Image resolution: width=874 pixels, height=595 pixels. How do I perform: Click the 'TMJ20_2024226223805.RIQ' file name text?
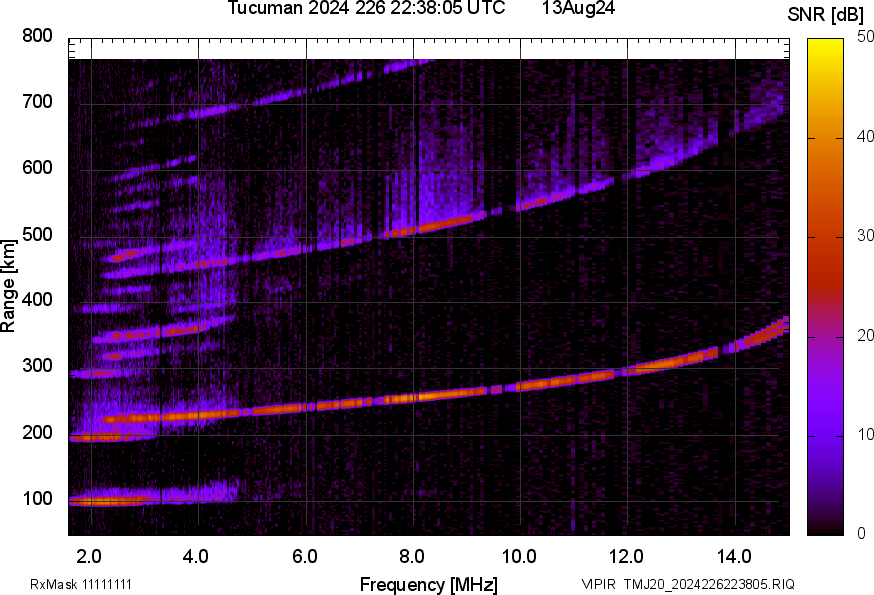(x=710, y=584)
